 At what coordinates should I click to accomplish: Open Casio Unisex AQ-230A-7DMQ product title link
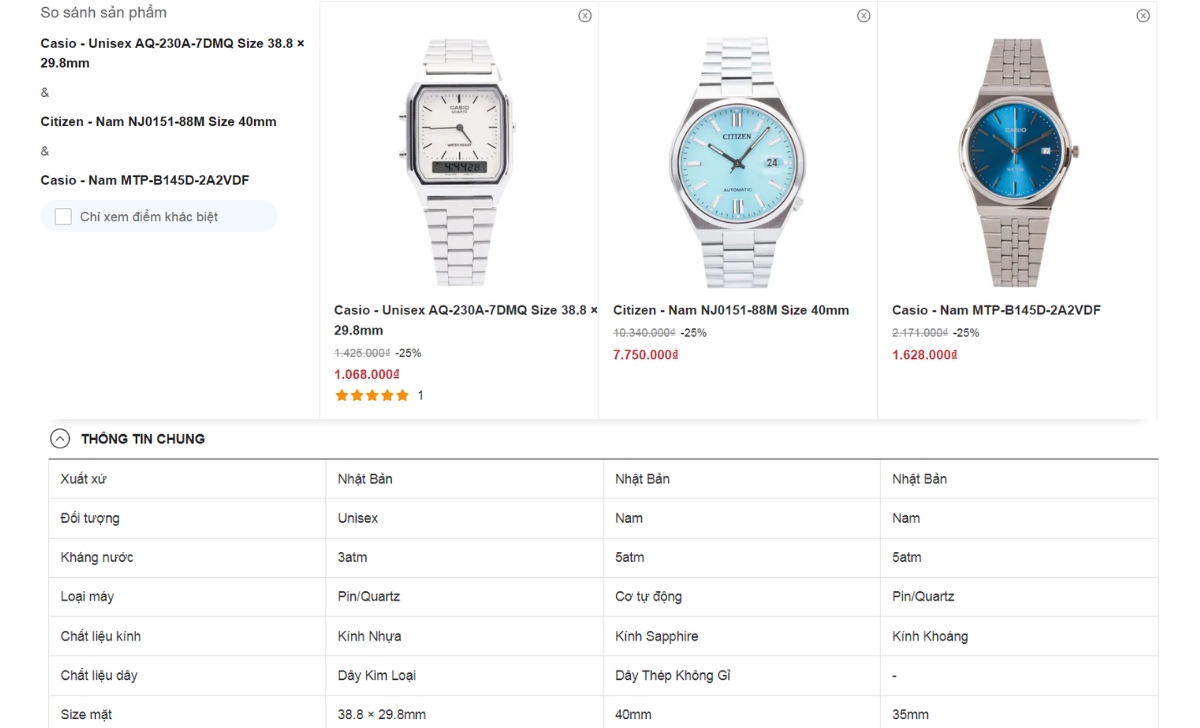[466, 320]
